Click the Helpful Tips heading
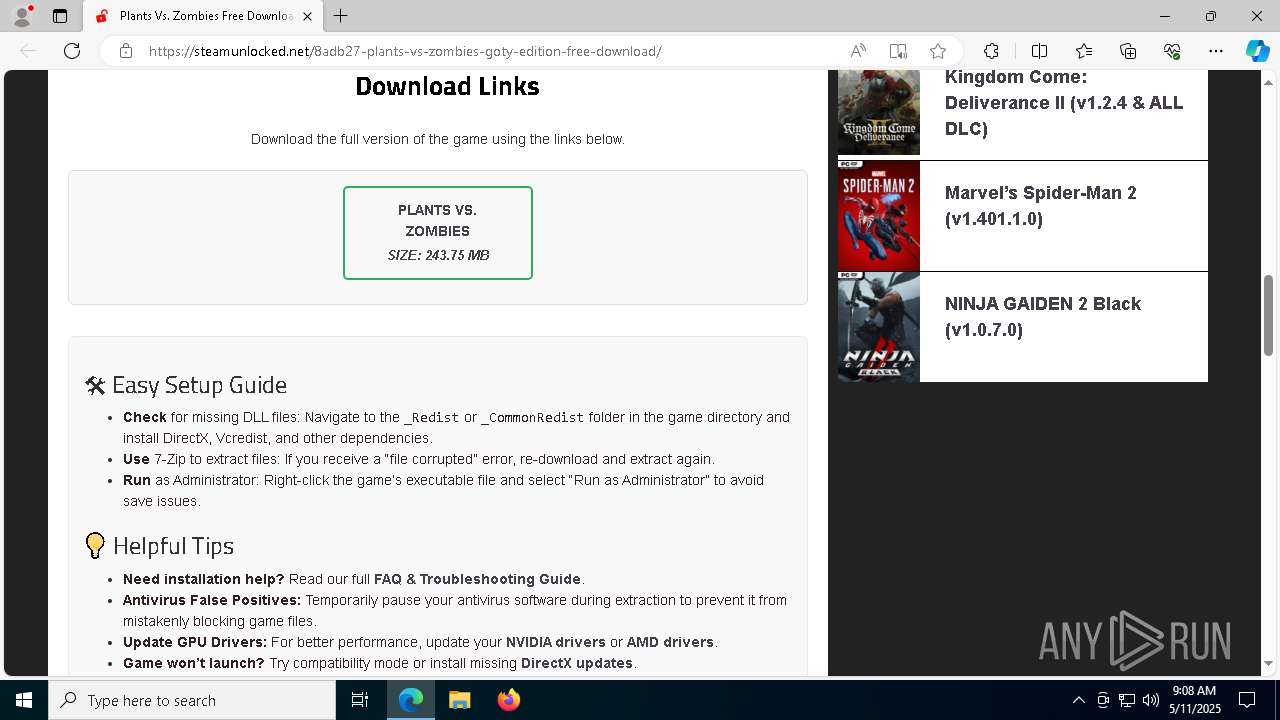The image size is (1280, 720). click(x=160, y=546)
